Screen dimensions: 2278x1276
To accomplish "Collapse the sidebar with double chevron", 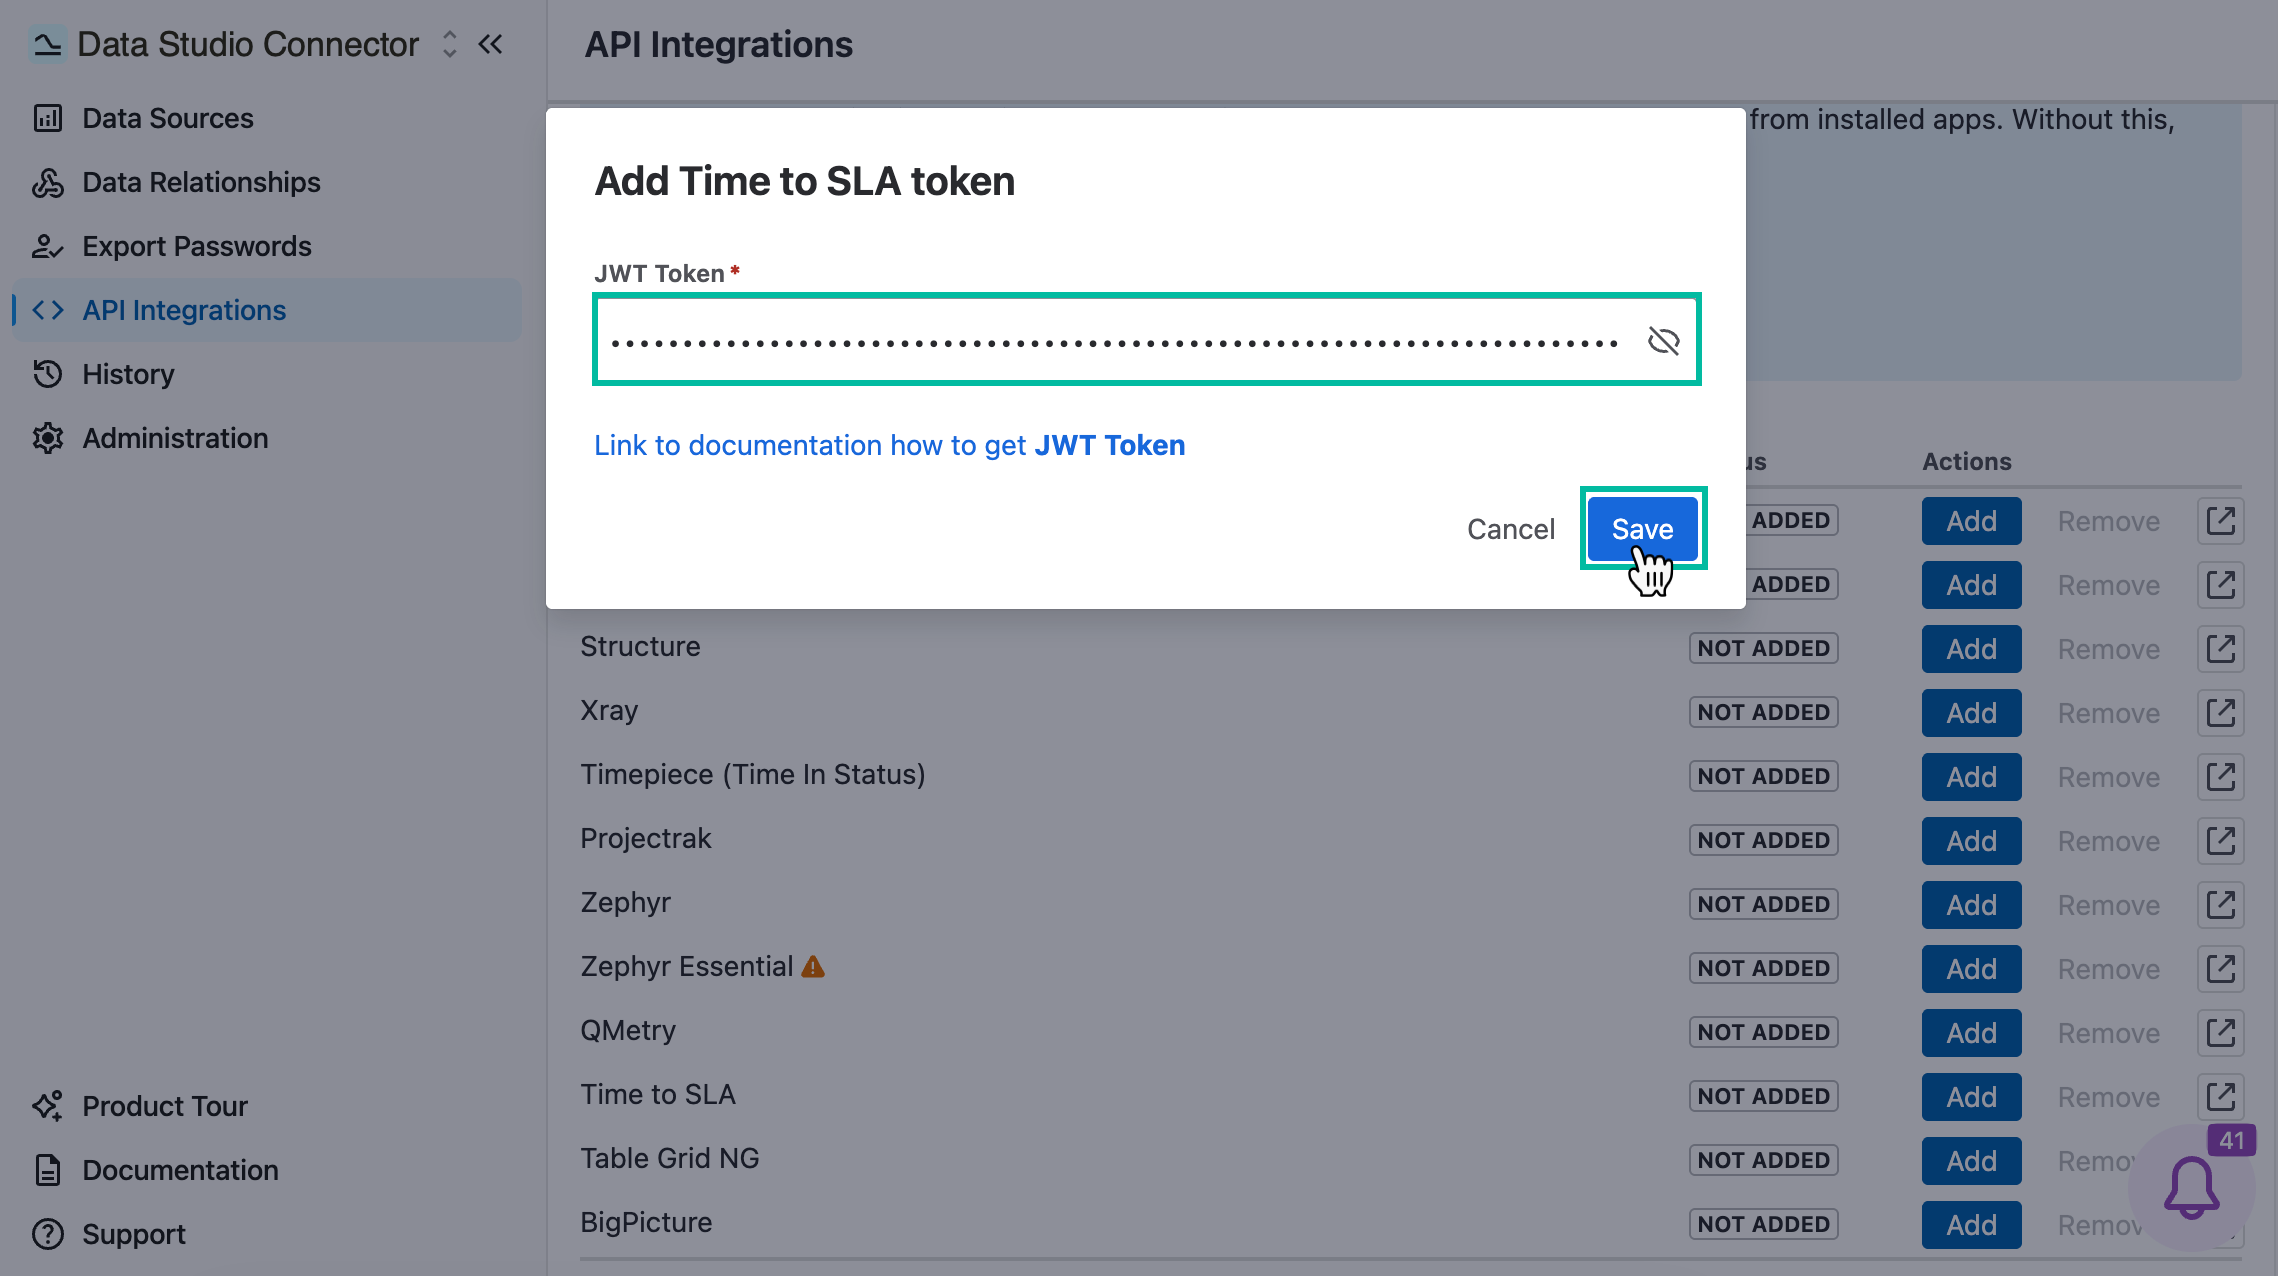I will click(x=490, y=44).
